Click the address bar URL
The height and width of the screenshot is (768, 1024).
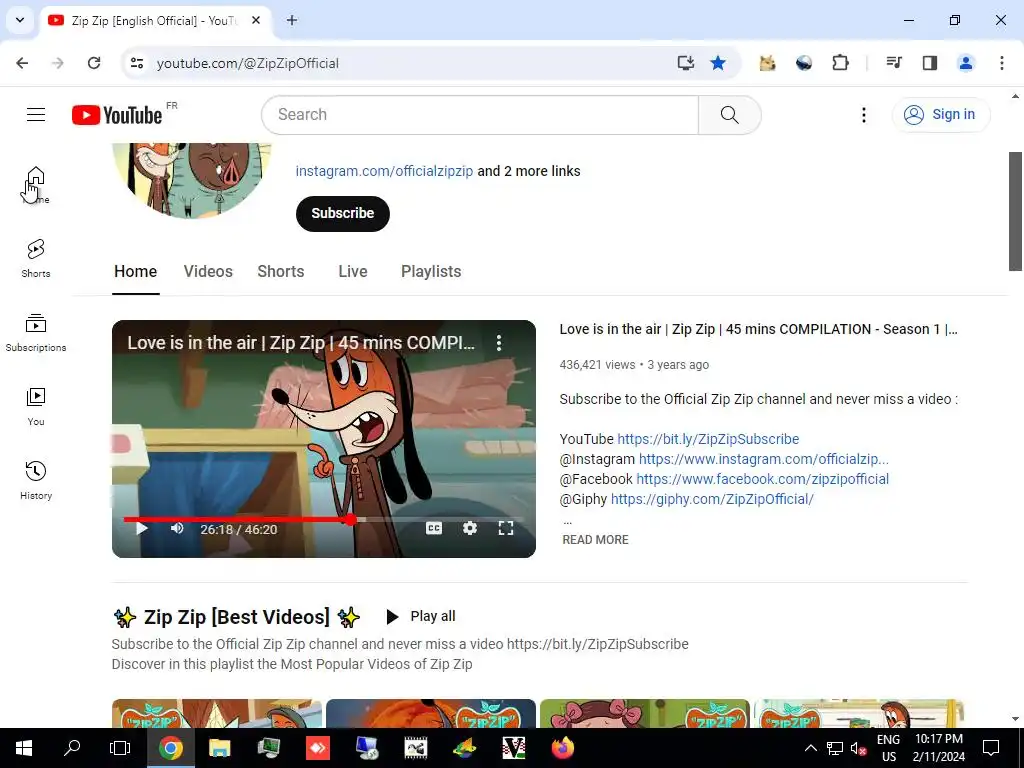[x=248, y=63]
